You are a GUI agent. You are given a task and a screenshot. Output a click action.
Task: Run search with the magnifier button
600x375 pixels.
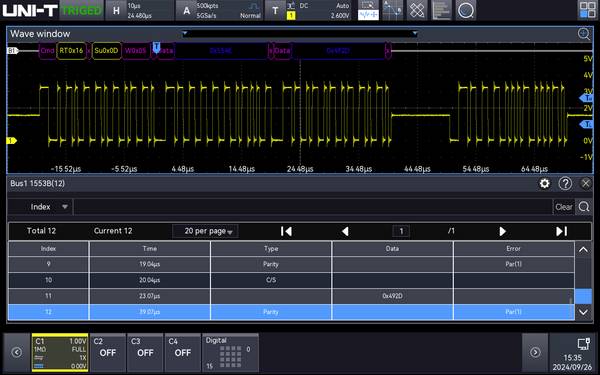click(x=584, y=207)
